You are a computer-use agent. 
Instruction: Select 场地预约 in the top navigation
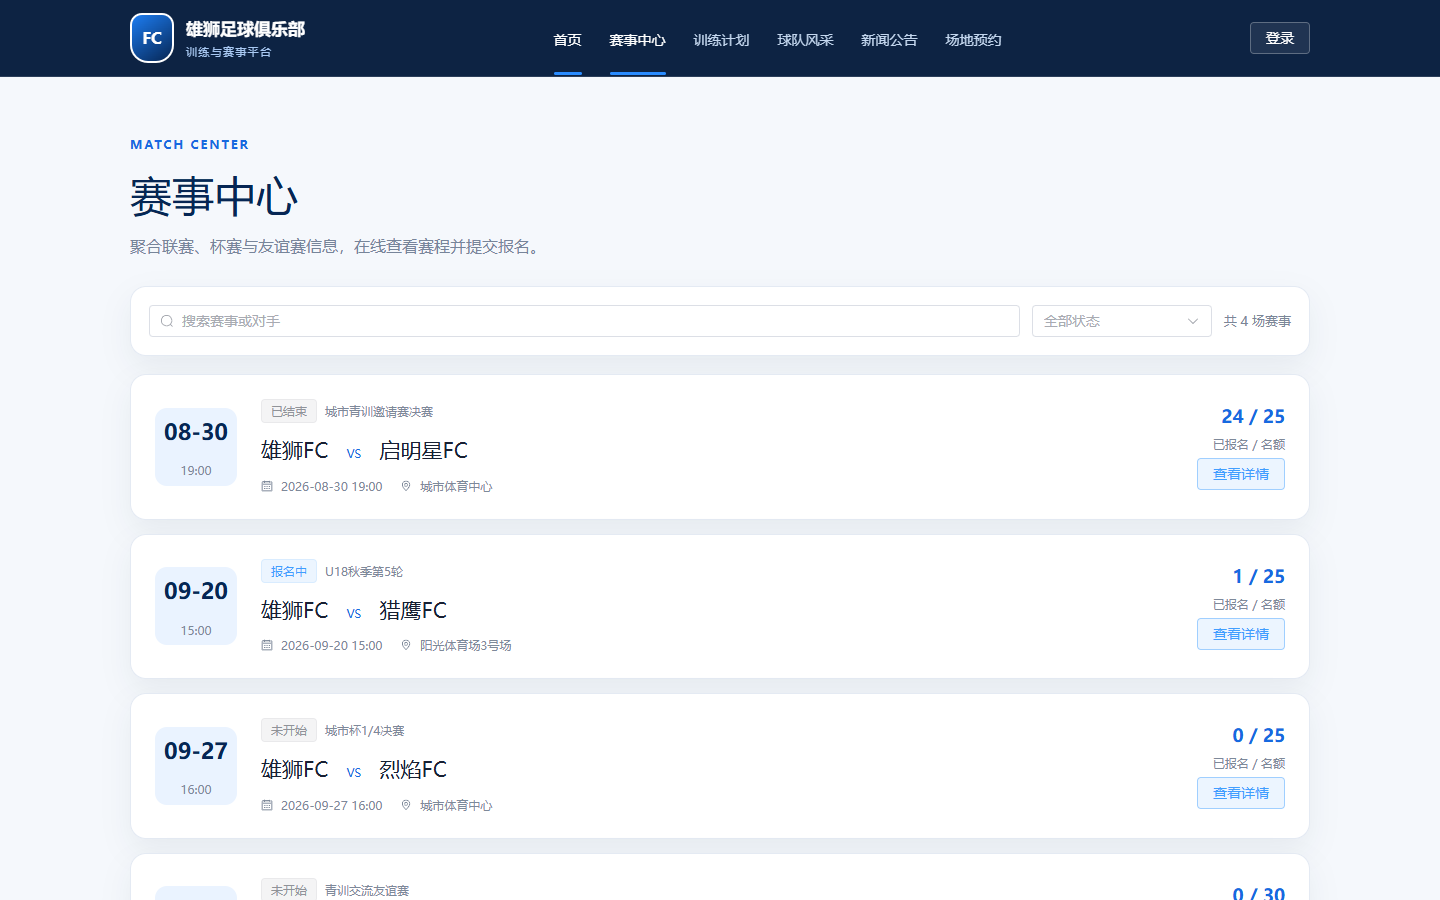click(973, 40)
